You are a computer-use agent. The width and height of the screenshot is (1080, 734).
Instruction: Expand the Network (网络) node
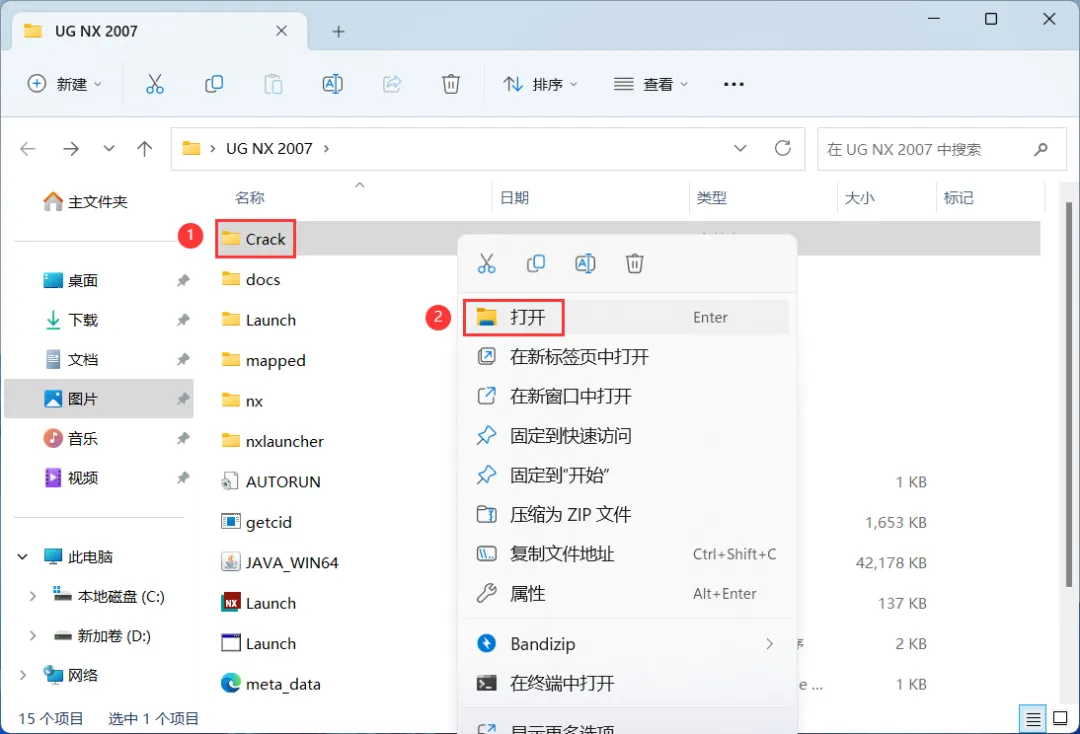(x=23, y=675)
